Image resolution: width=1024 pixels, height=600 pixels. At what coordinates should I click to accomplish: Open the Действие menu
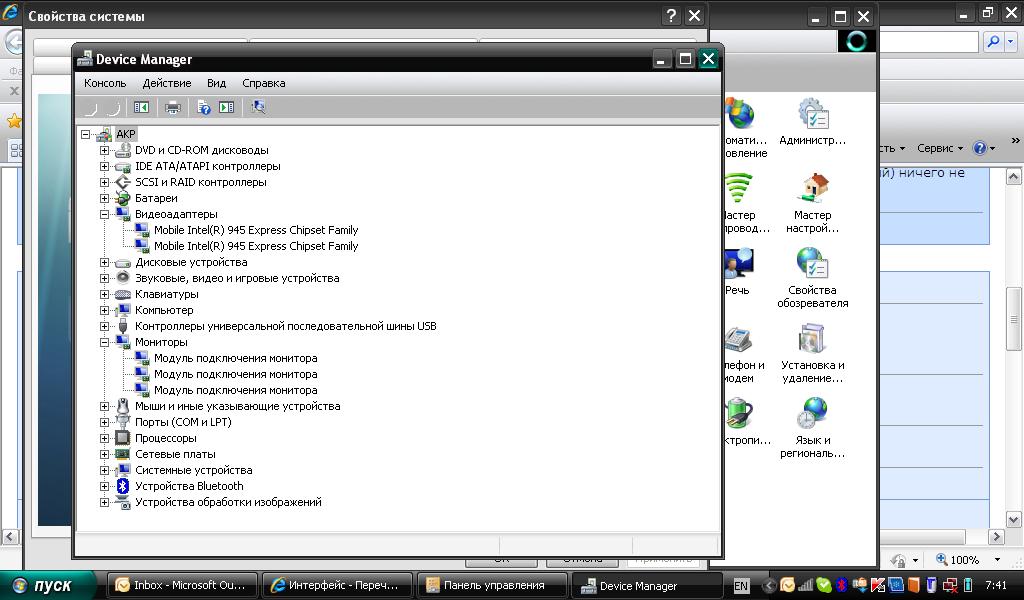(x=167, y=83)
